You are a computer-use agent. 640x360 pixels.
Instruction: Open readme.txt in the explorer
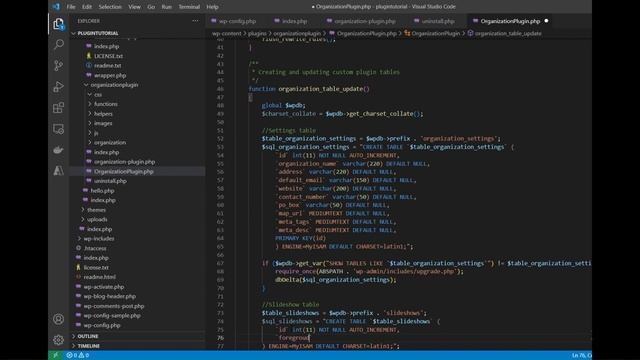(x=108, y=66)
